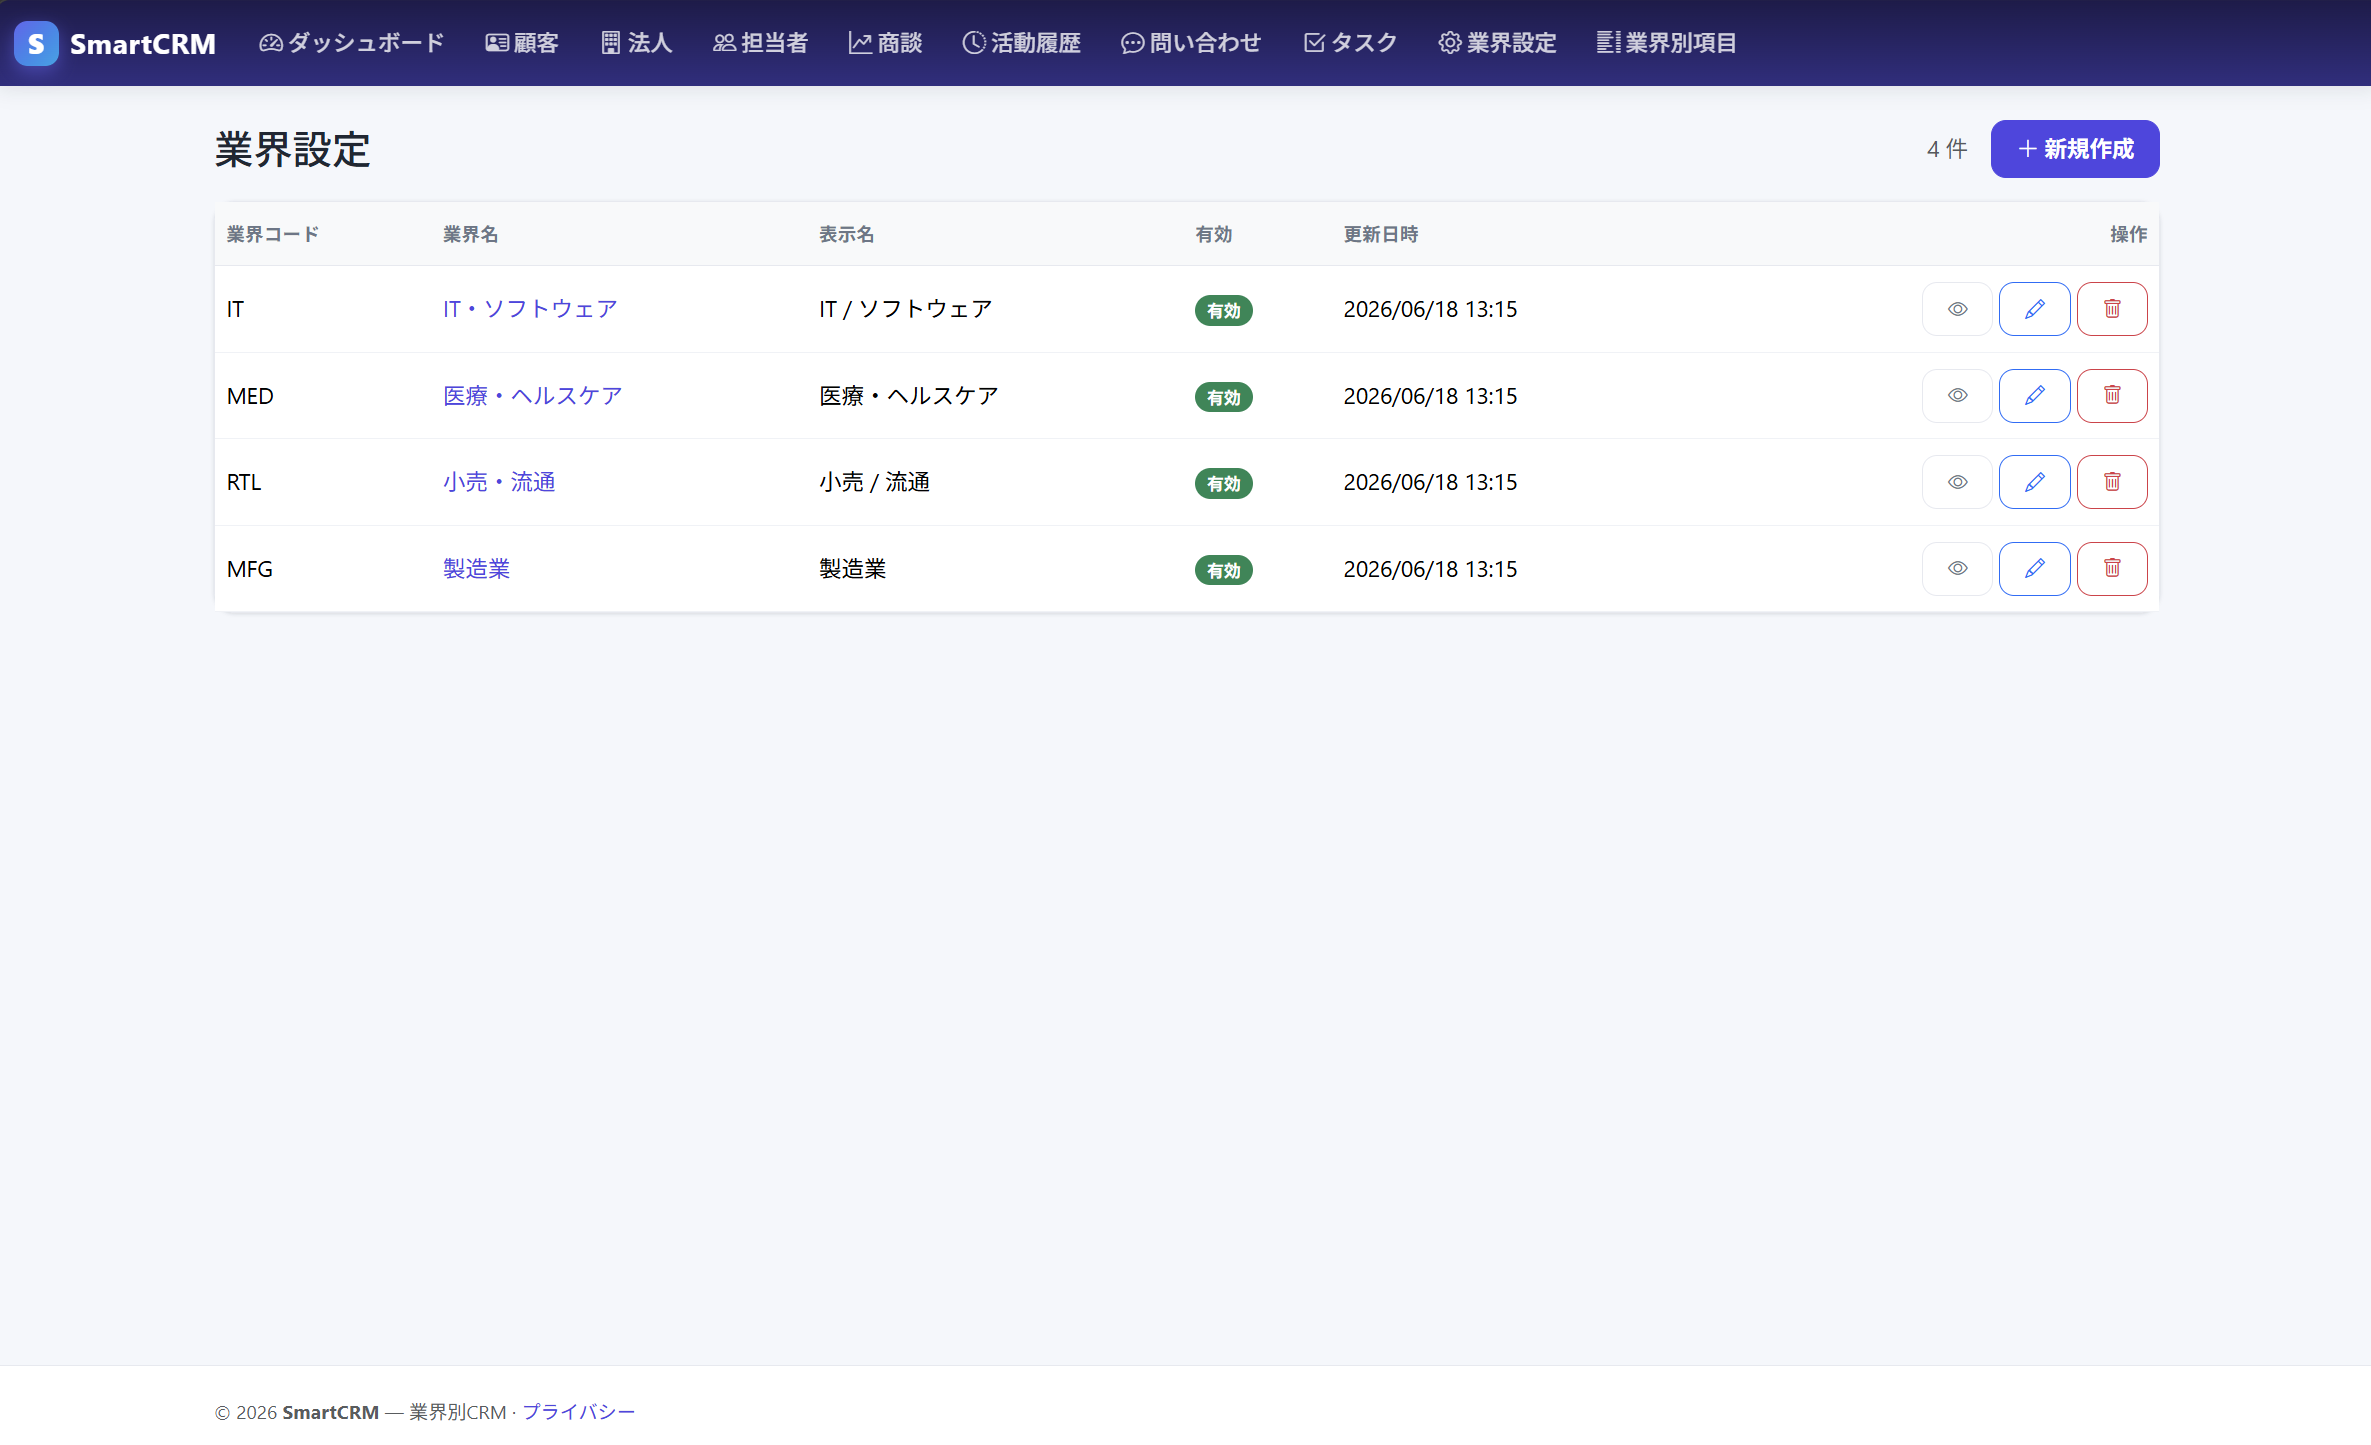
Task: Open the 商談 menu item
Action: click(885, 43)
